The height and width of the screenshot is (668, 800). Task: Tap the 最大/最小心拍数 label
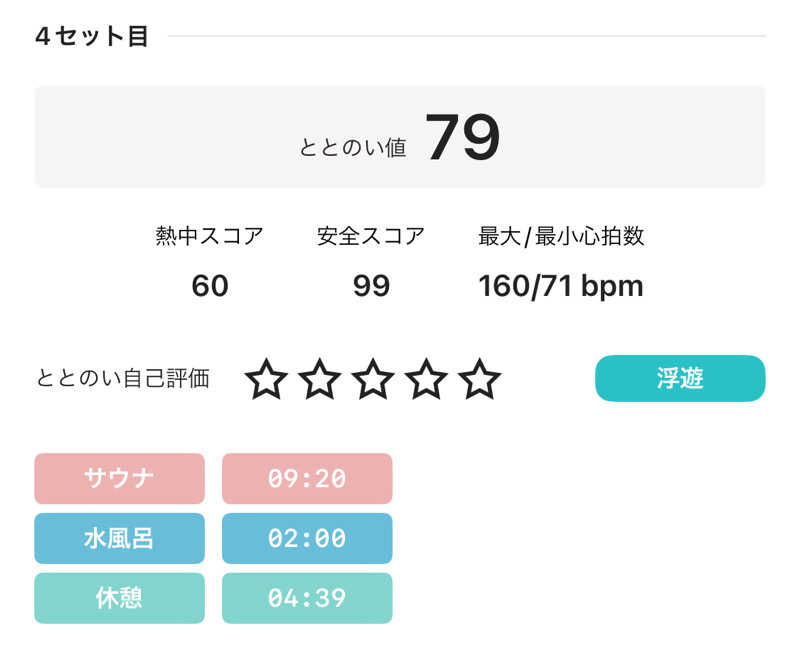point(561,237)
